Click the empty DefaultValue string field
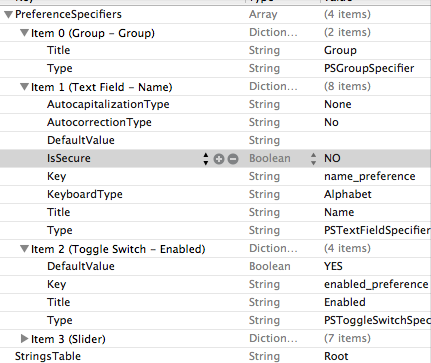Image resolution: width=431 pixels, height=363 pixels. pos(375,140)
